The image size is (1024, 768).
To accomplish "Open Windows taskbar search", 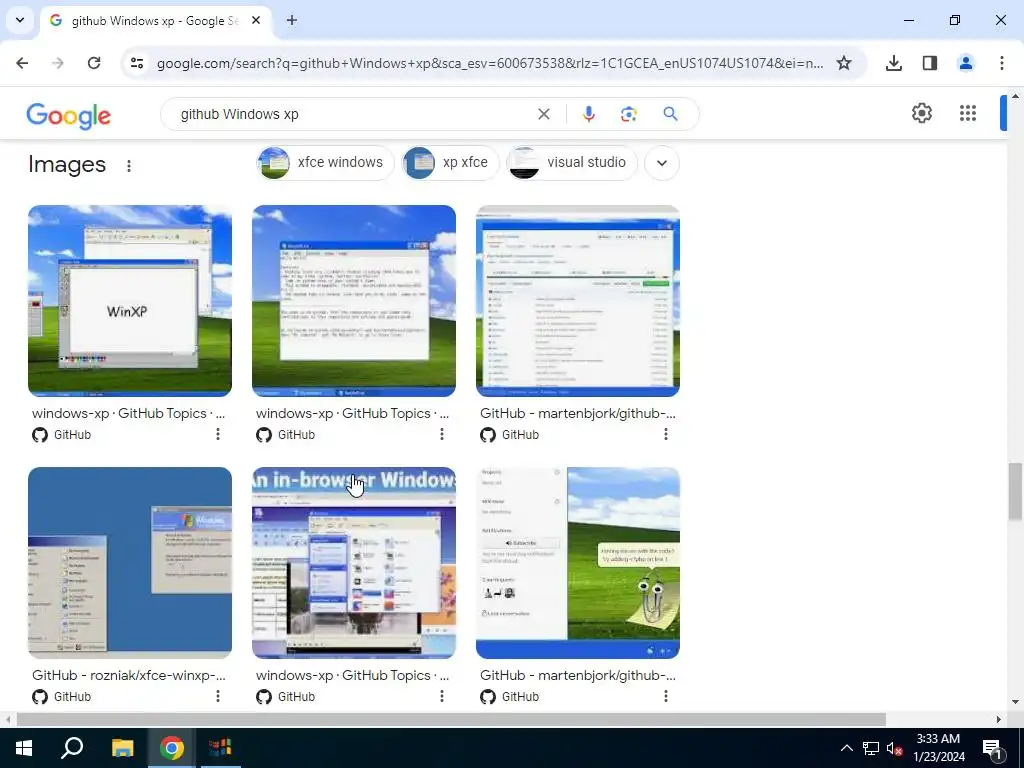I will [x=72, y=748].
